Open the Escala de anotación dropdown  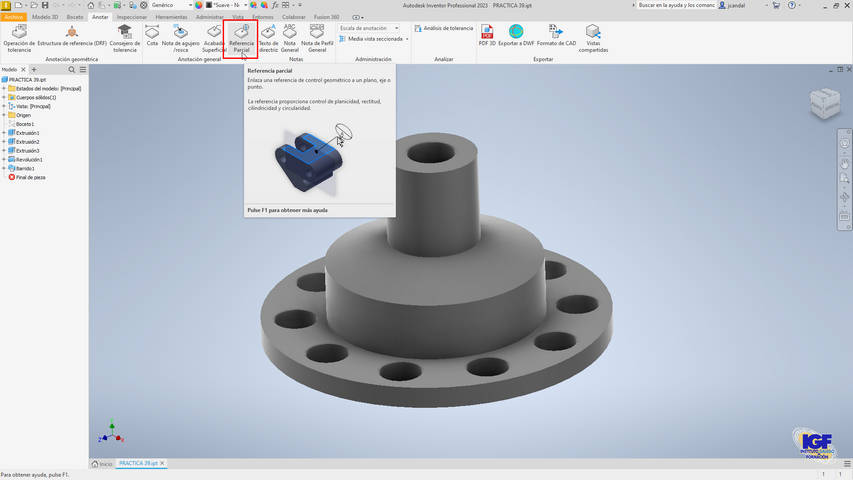(368, 28)
